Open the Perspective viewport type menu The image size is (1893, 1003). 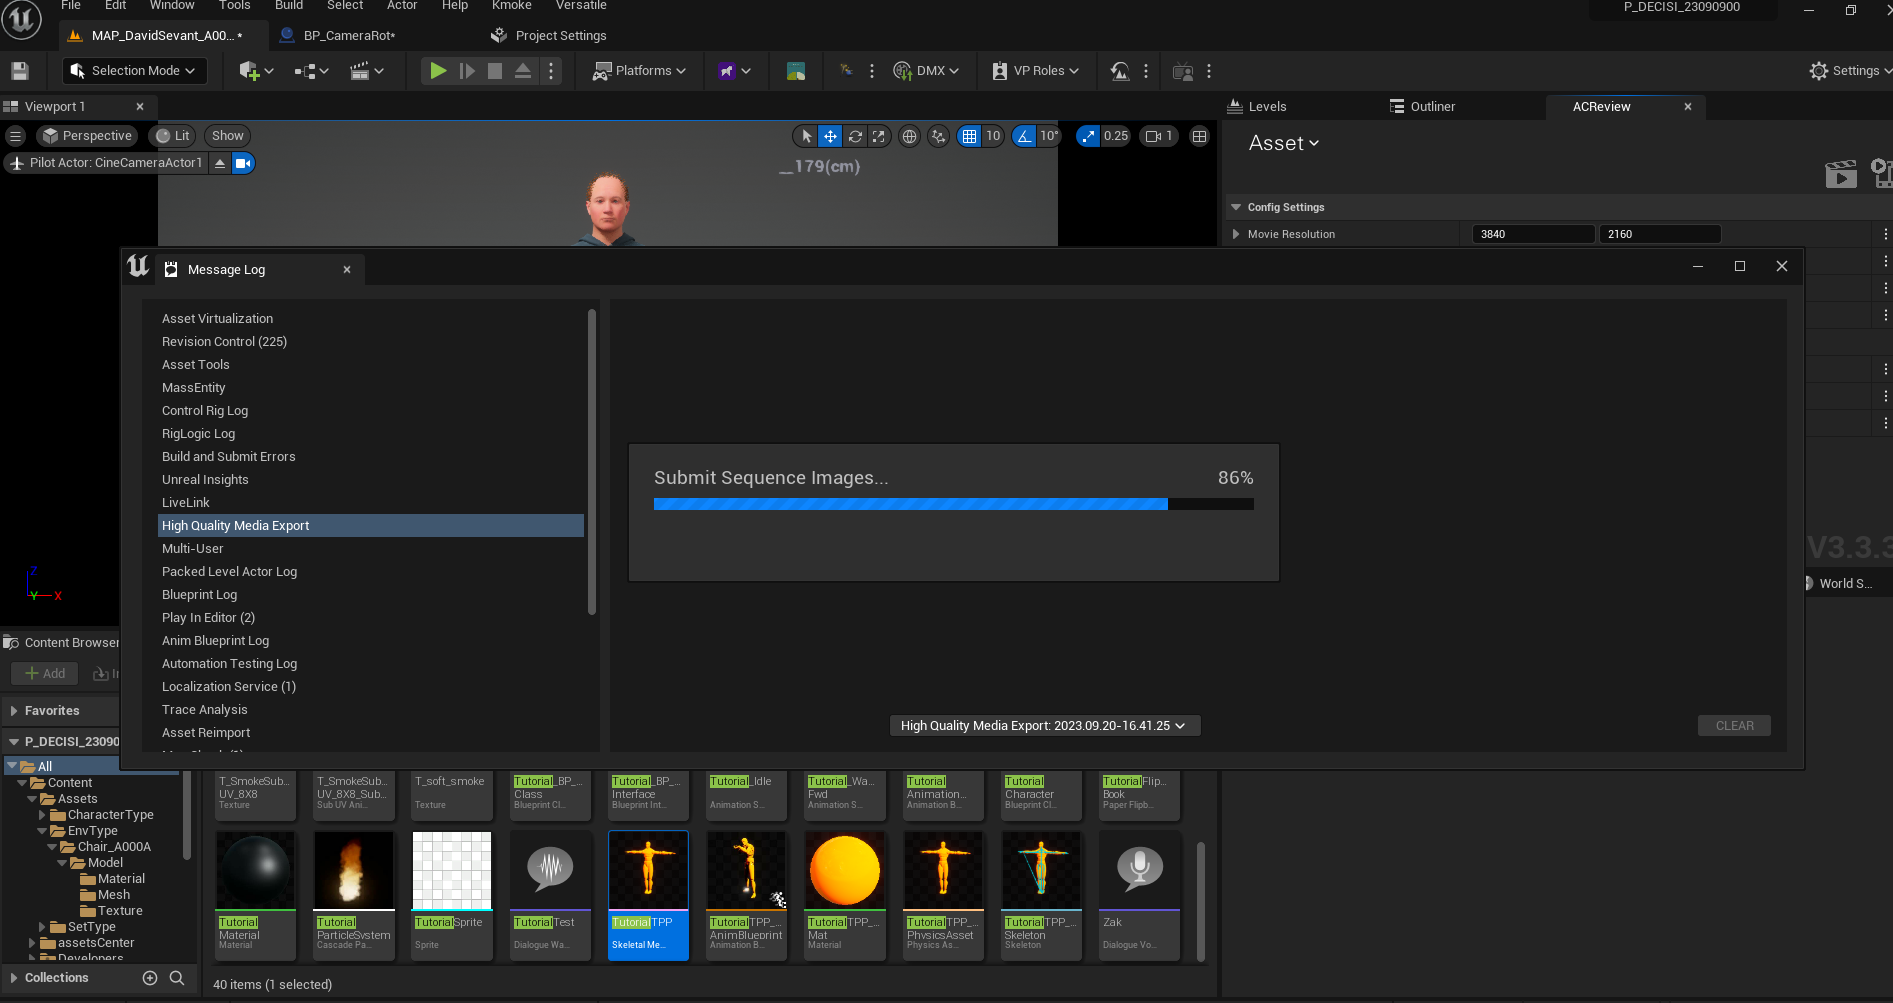tap(87, 136)
